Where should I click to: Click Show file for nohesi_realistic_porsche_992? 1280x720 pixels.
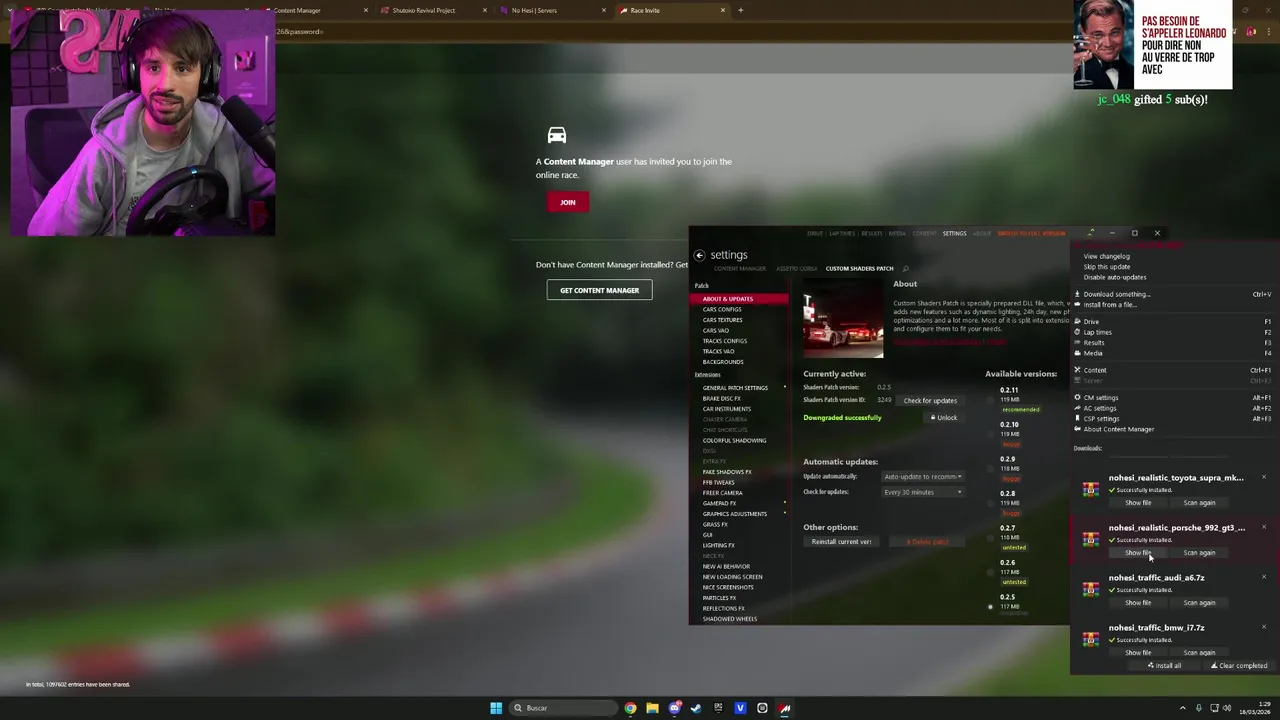click(1138, 552)
